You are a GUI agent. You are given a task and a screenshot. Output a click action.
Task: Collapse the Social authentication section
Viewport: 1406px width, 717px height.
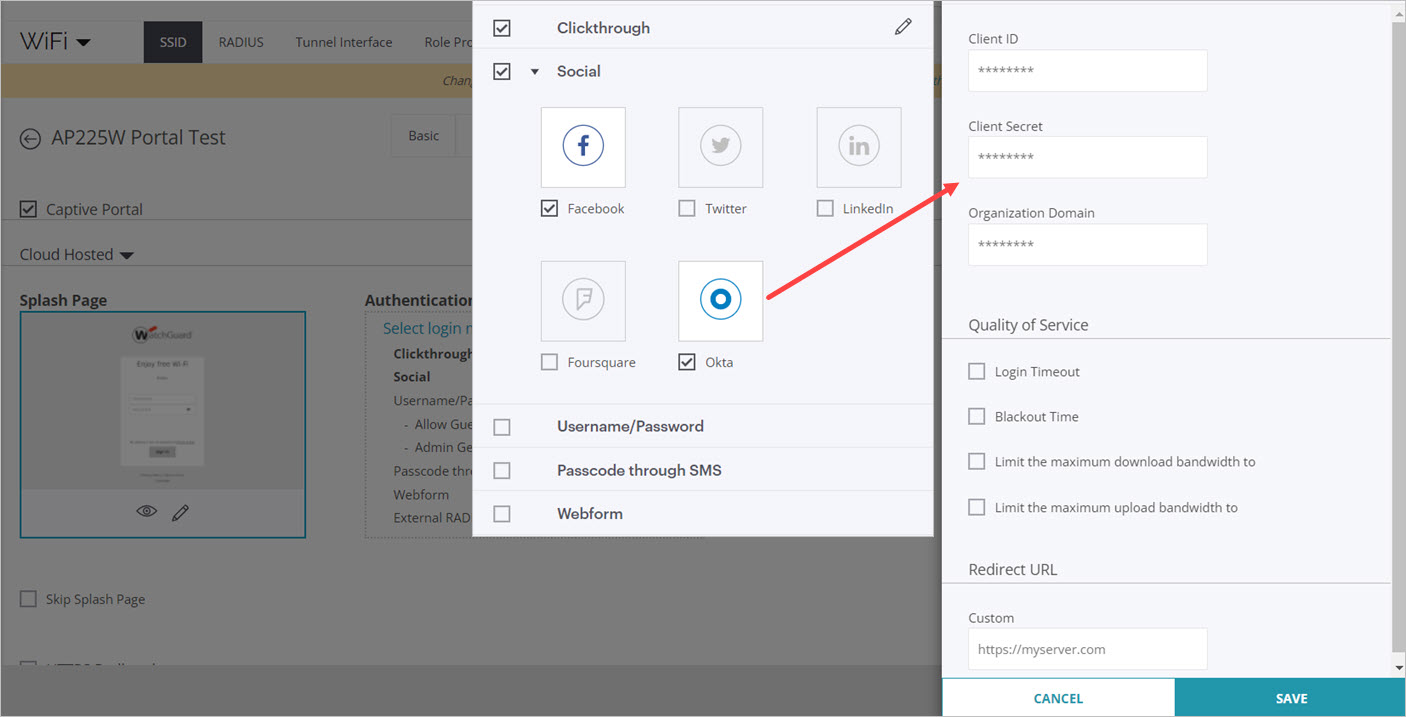tap(533, 71)
